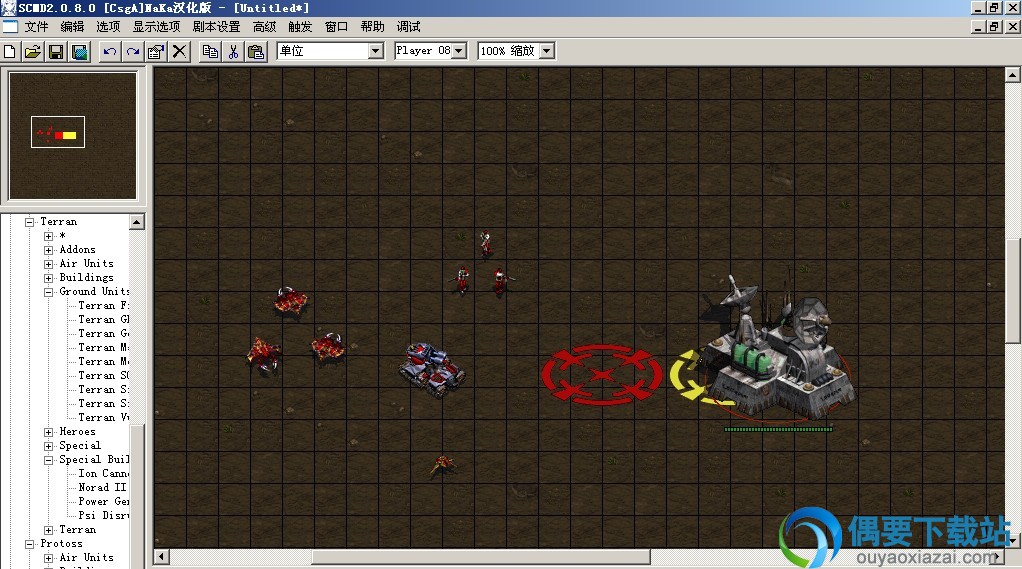1022x569 pixels.
Task: Click the application icon in title bar
Action: [8, 8]
